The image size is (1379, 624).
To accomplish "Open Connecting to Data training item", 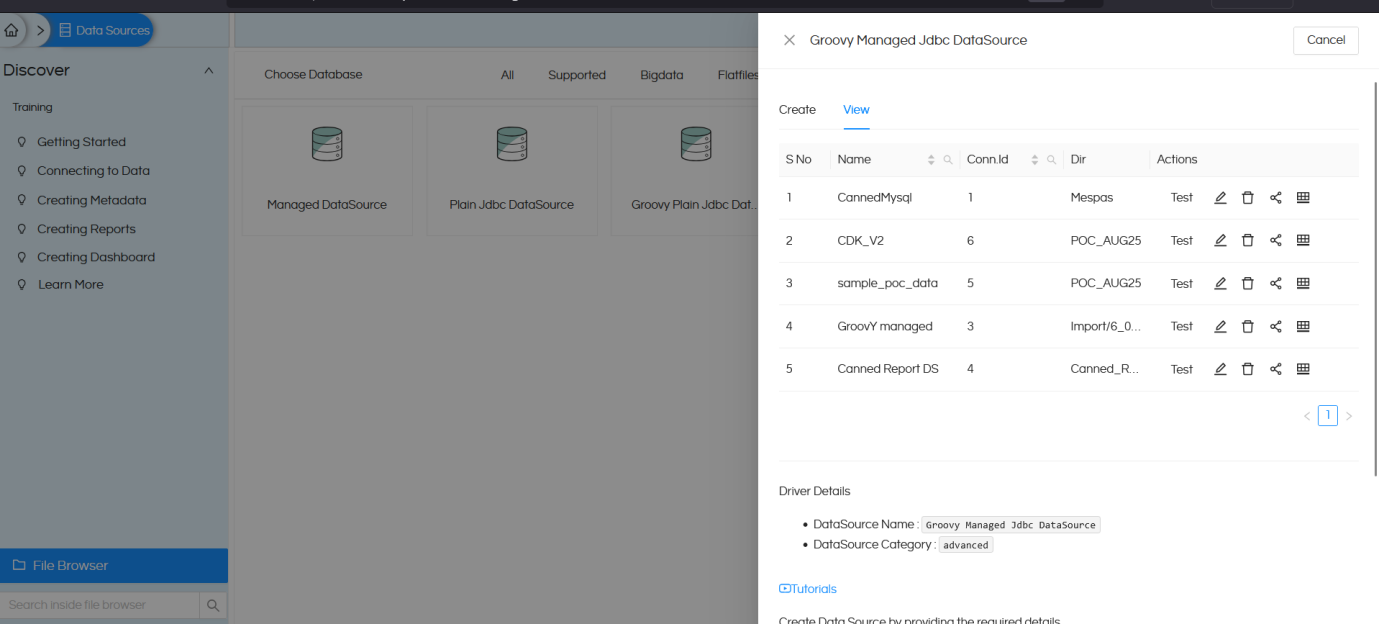I will click(x=93, y=171).
